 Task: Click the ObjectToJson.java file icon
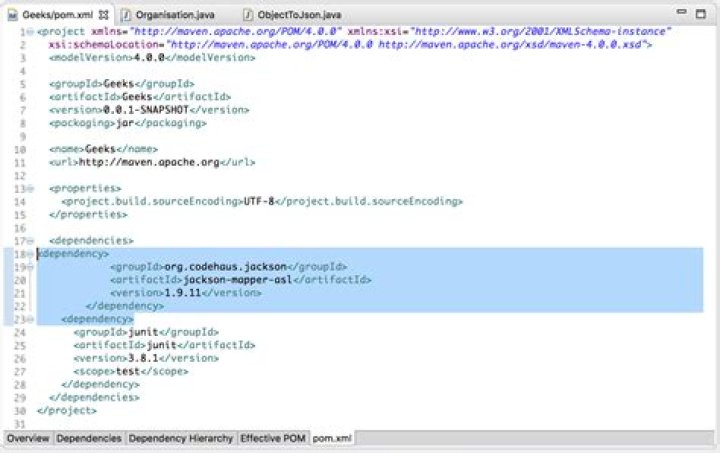click(x=248, y=15)
